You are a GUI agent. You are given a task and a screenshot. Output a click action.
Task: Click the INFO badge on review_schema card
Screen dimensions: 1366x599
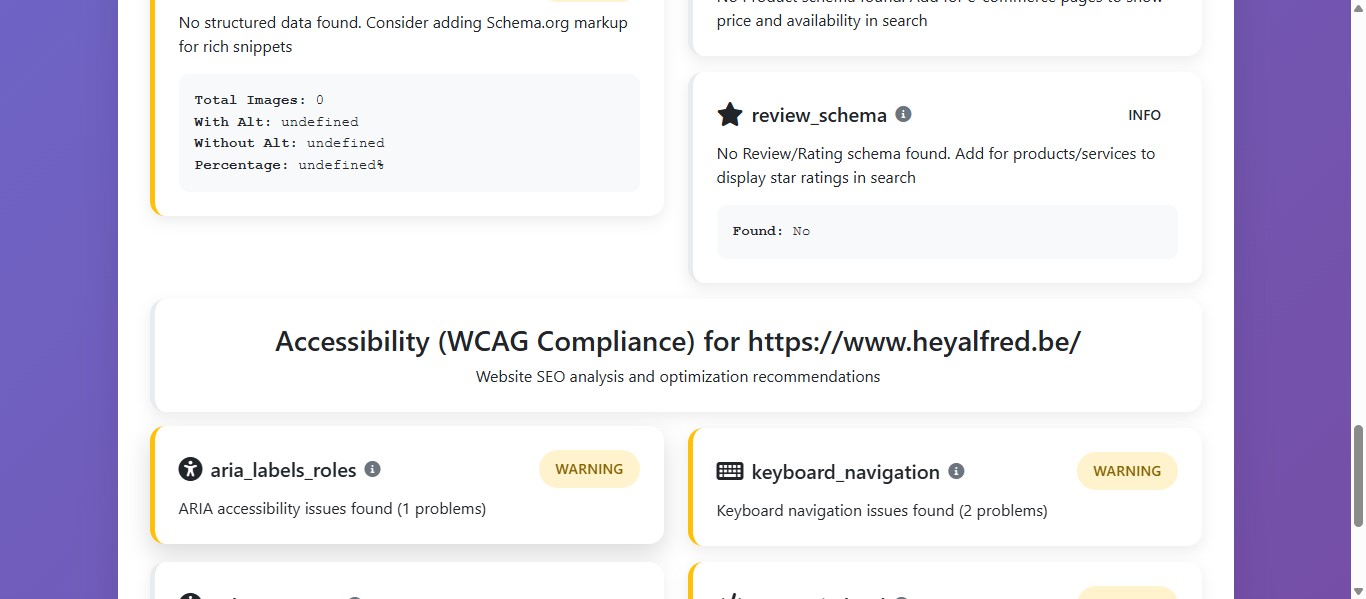[1144, 115]
